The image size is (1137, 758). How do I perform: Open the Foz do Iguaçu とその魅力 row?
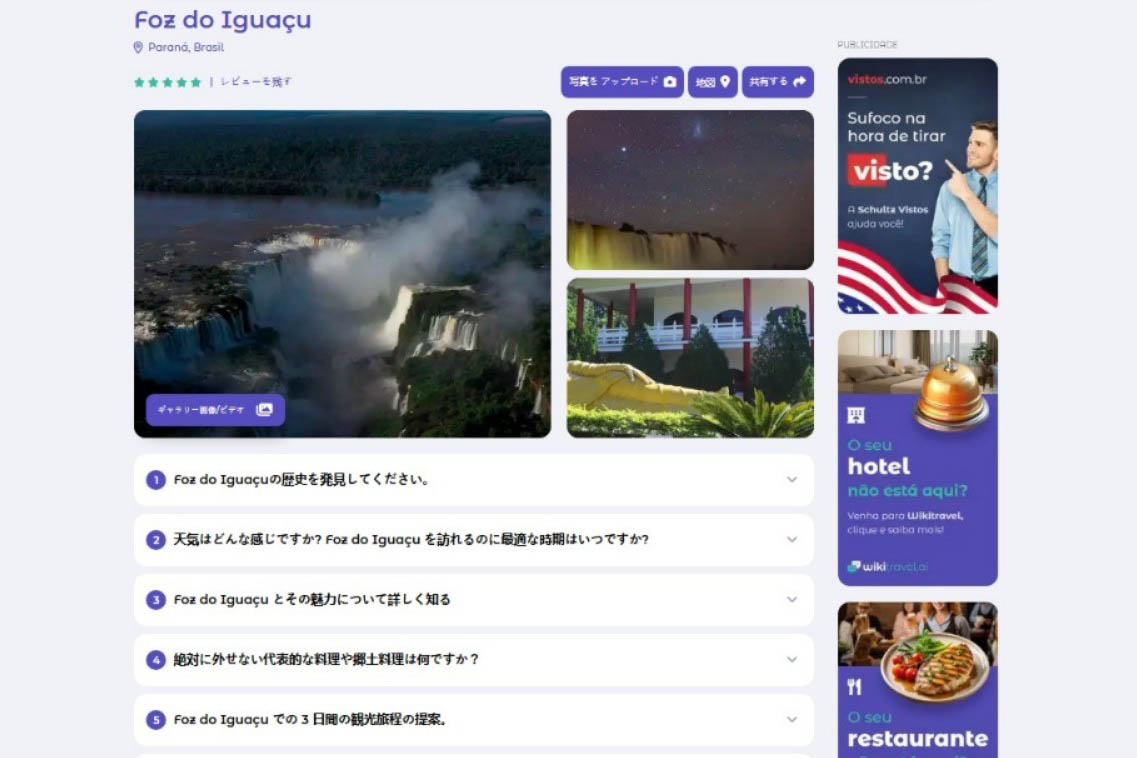click(474, 600)
